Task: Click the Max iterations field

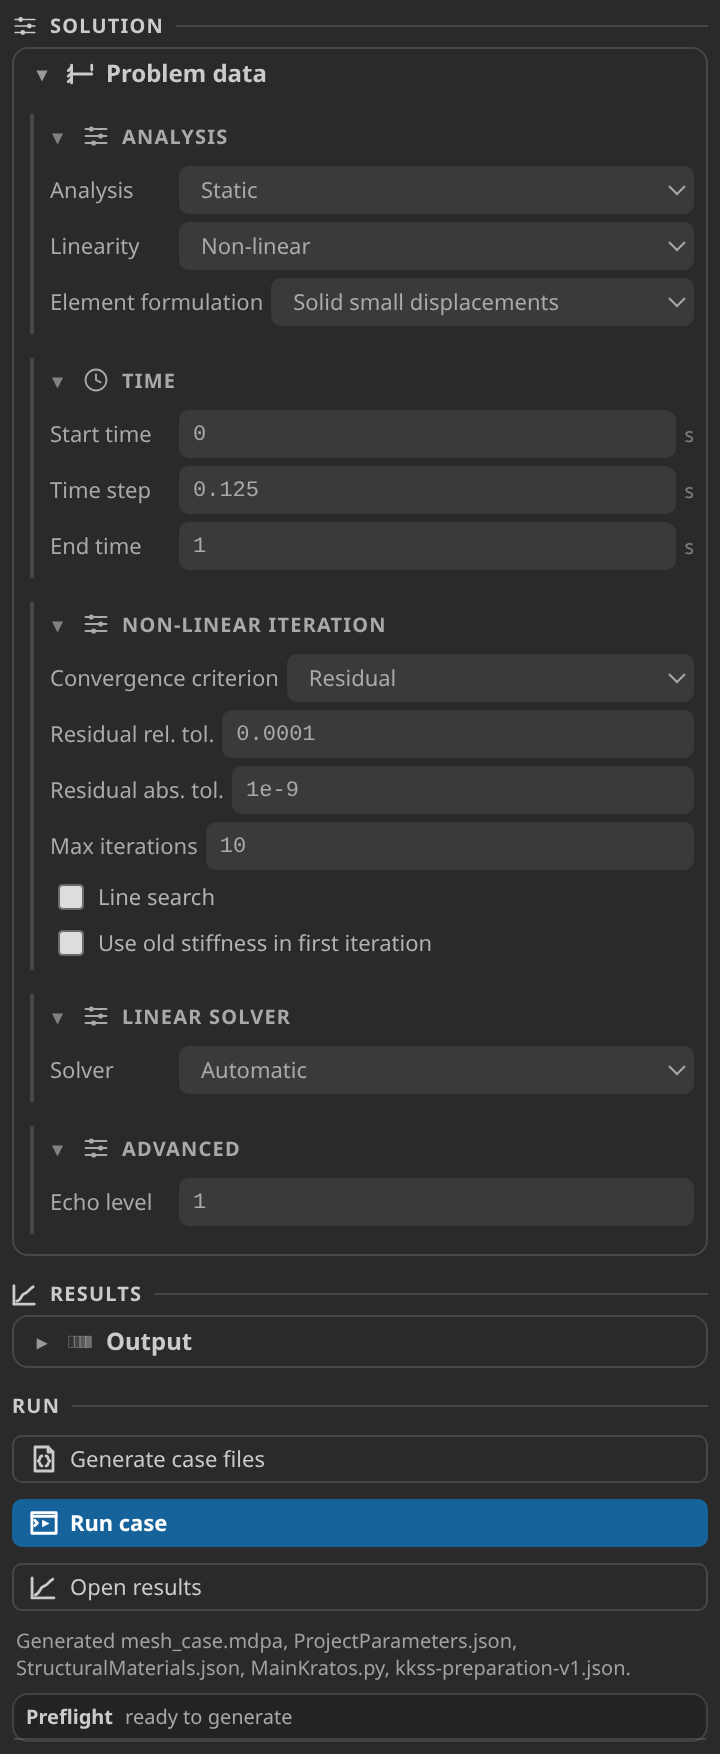Action: click(x=450, y=846)
